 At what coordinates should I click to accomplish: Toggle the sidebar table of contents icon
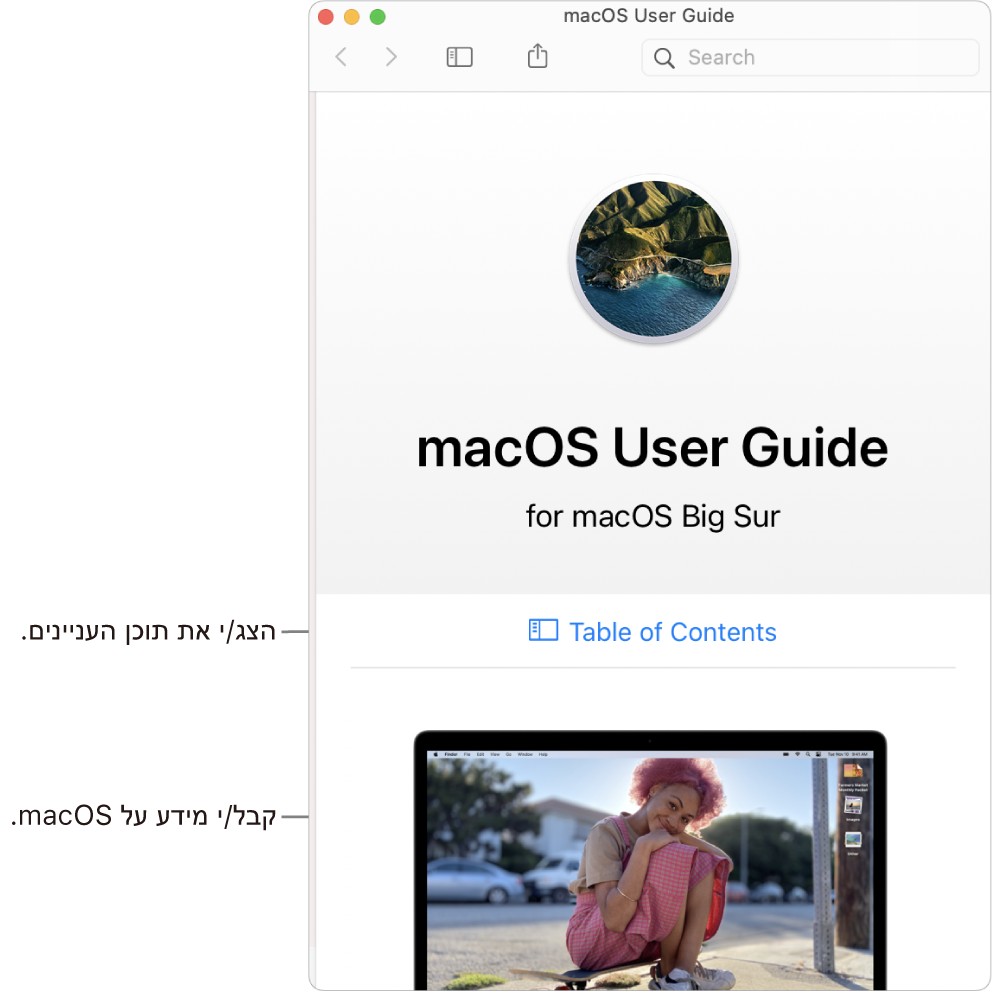pyautogui.click(x=459, y=57)
